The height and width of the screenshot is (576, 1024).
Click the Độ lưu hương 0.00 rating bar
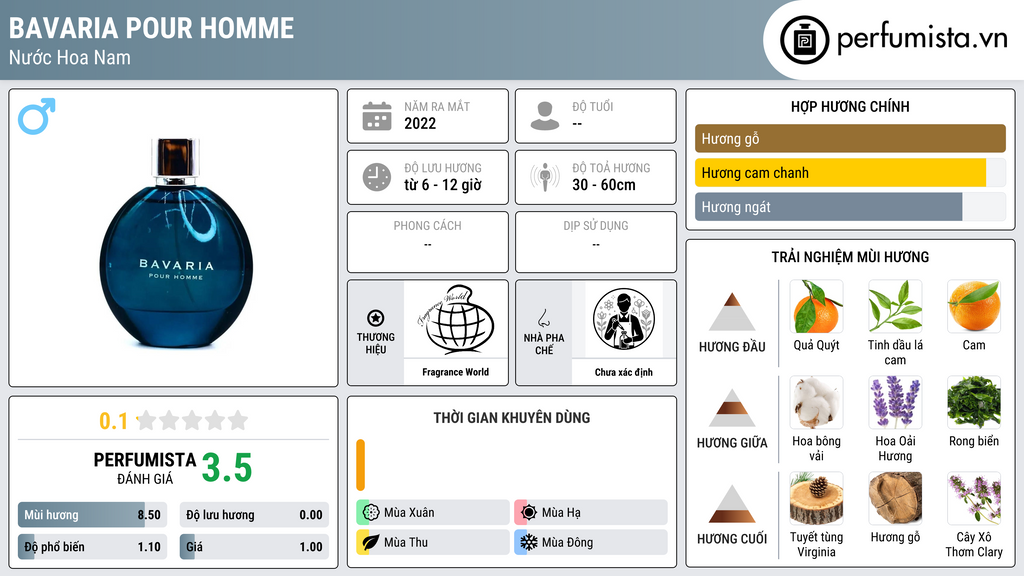[x=254, y=515]
